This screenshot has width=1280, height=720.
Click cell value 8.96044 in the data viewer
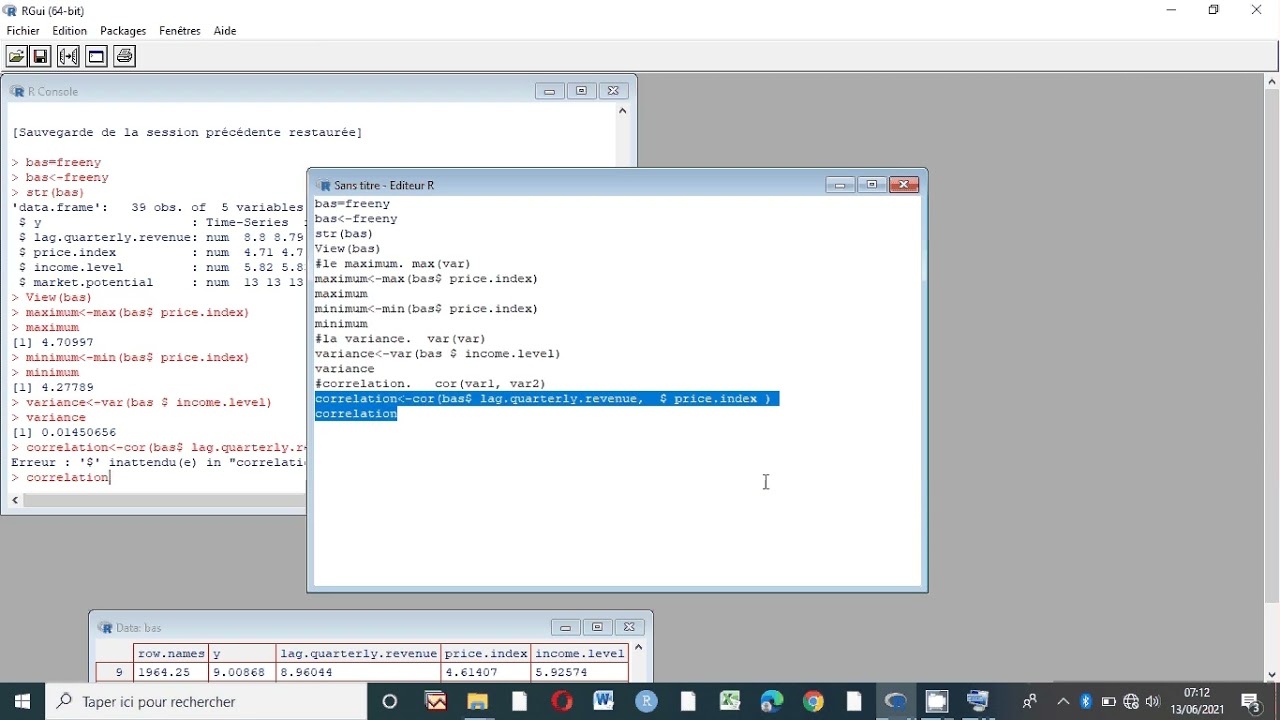(x=358, y=672)
